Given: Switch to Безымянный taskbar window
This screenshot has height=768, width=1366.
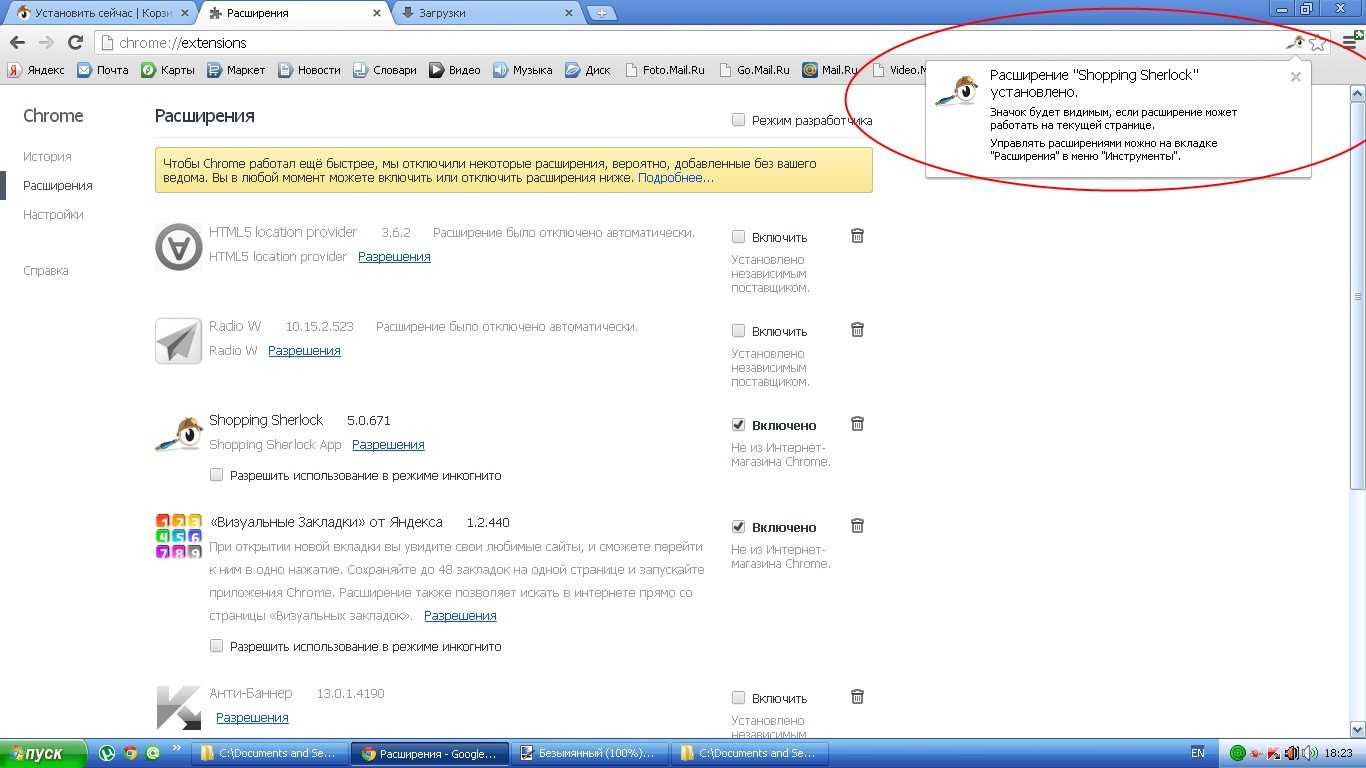Looking at the screenshot, I should (x=589, y=754).
